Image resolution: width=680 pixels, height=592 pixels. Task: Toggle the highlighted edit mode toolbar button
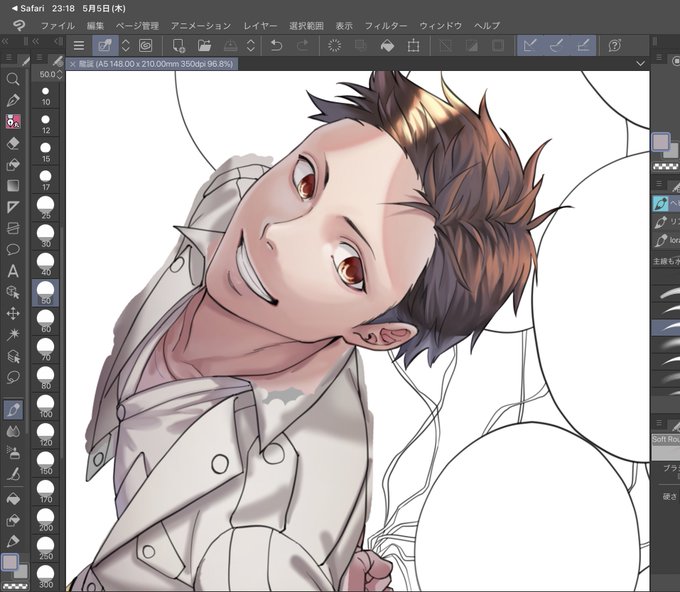pyautogui.click(x=105, y=46)
